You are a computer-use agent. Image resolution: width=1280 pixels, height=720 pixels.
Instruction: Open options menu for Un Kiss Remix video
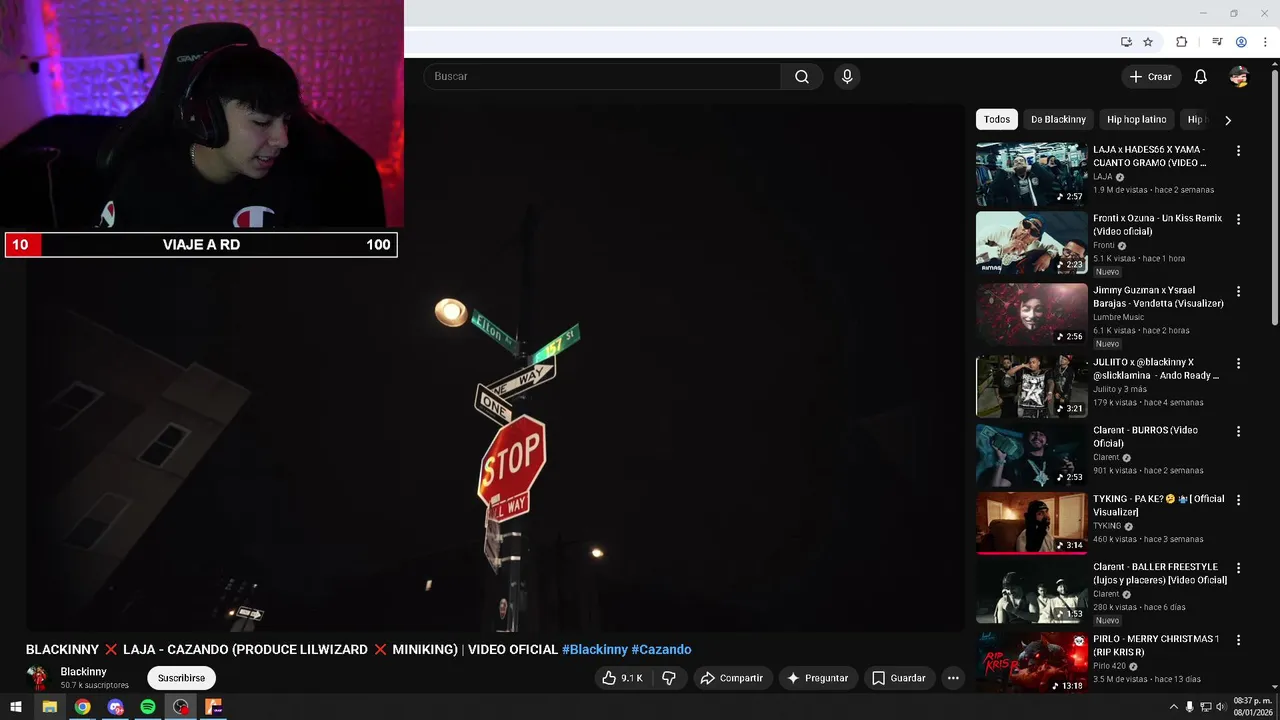click(x=1238, y=219)
